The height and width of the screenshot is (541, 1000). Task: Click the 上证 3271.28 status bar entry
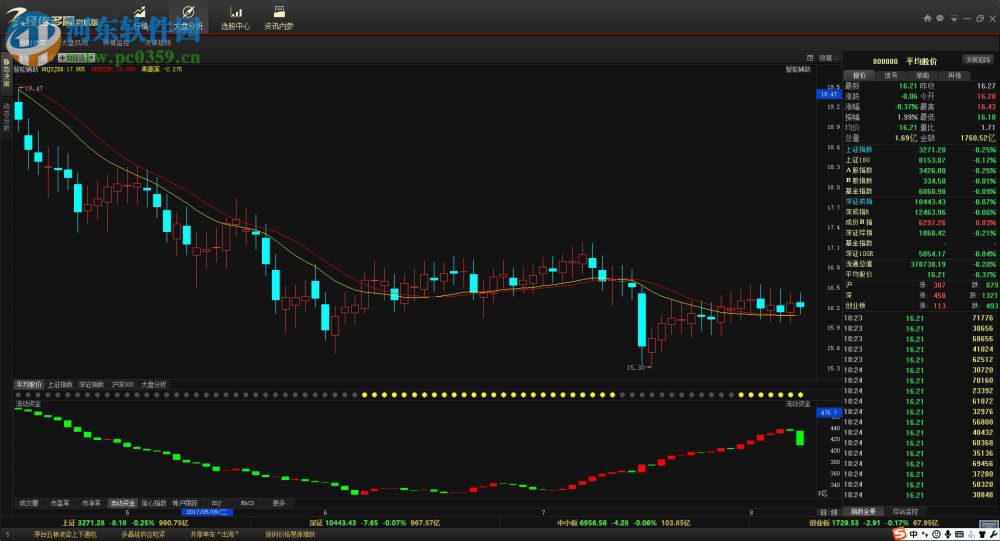(125, 522)
